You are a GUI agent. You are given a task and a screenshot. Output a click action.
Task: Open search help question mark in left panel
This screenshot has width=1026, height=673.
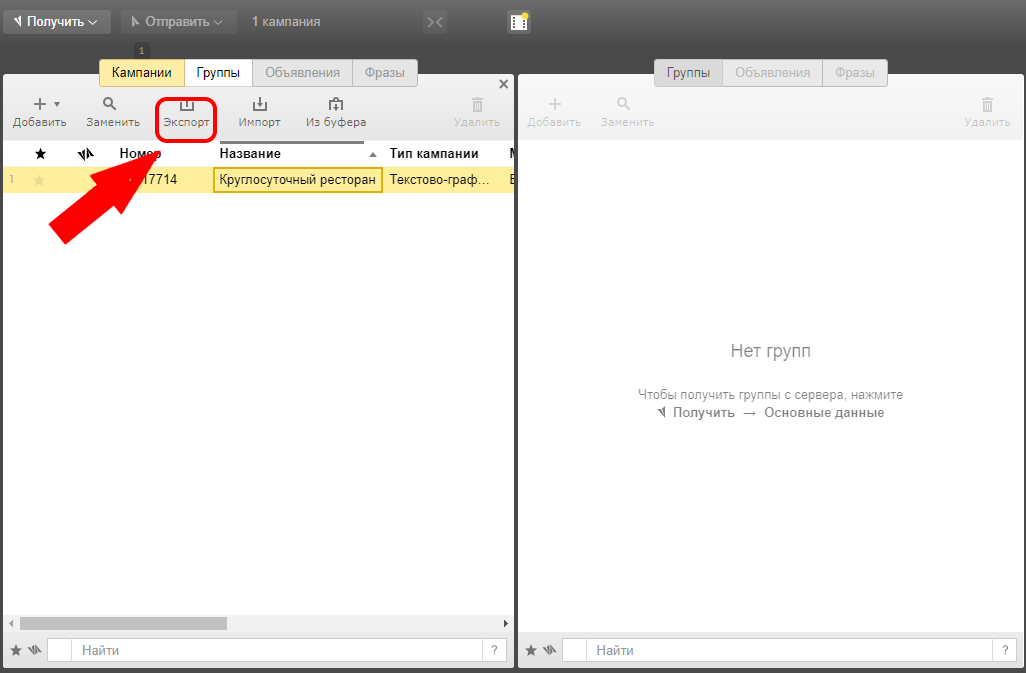[x=494, y=650]
